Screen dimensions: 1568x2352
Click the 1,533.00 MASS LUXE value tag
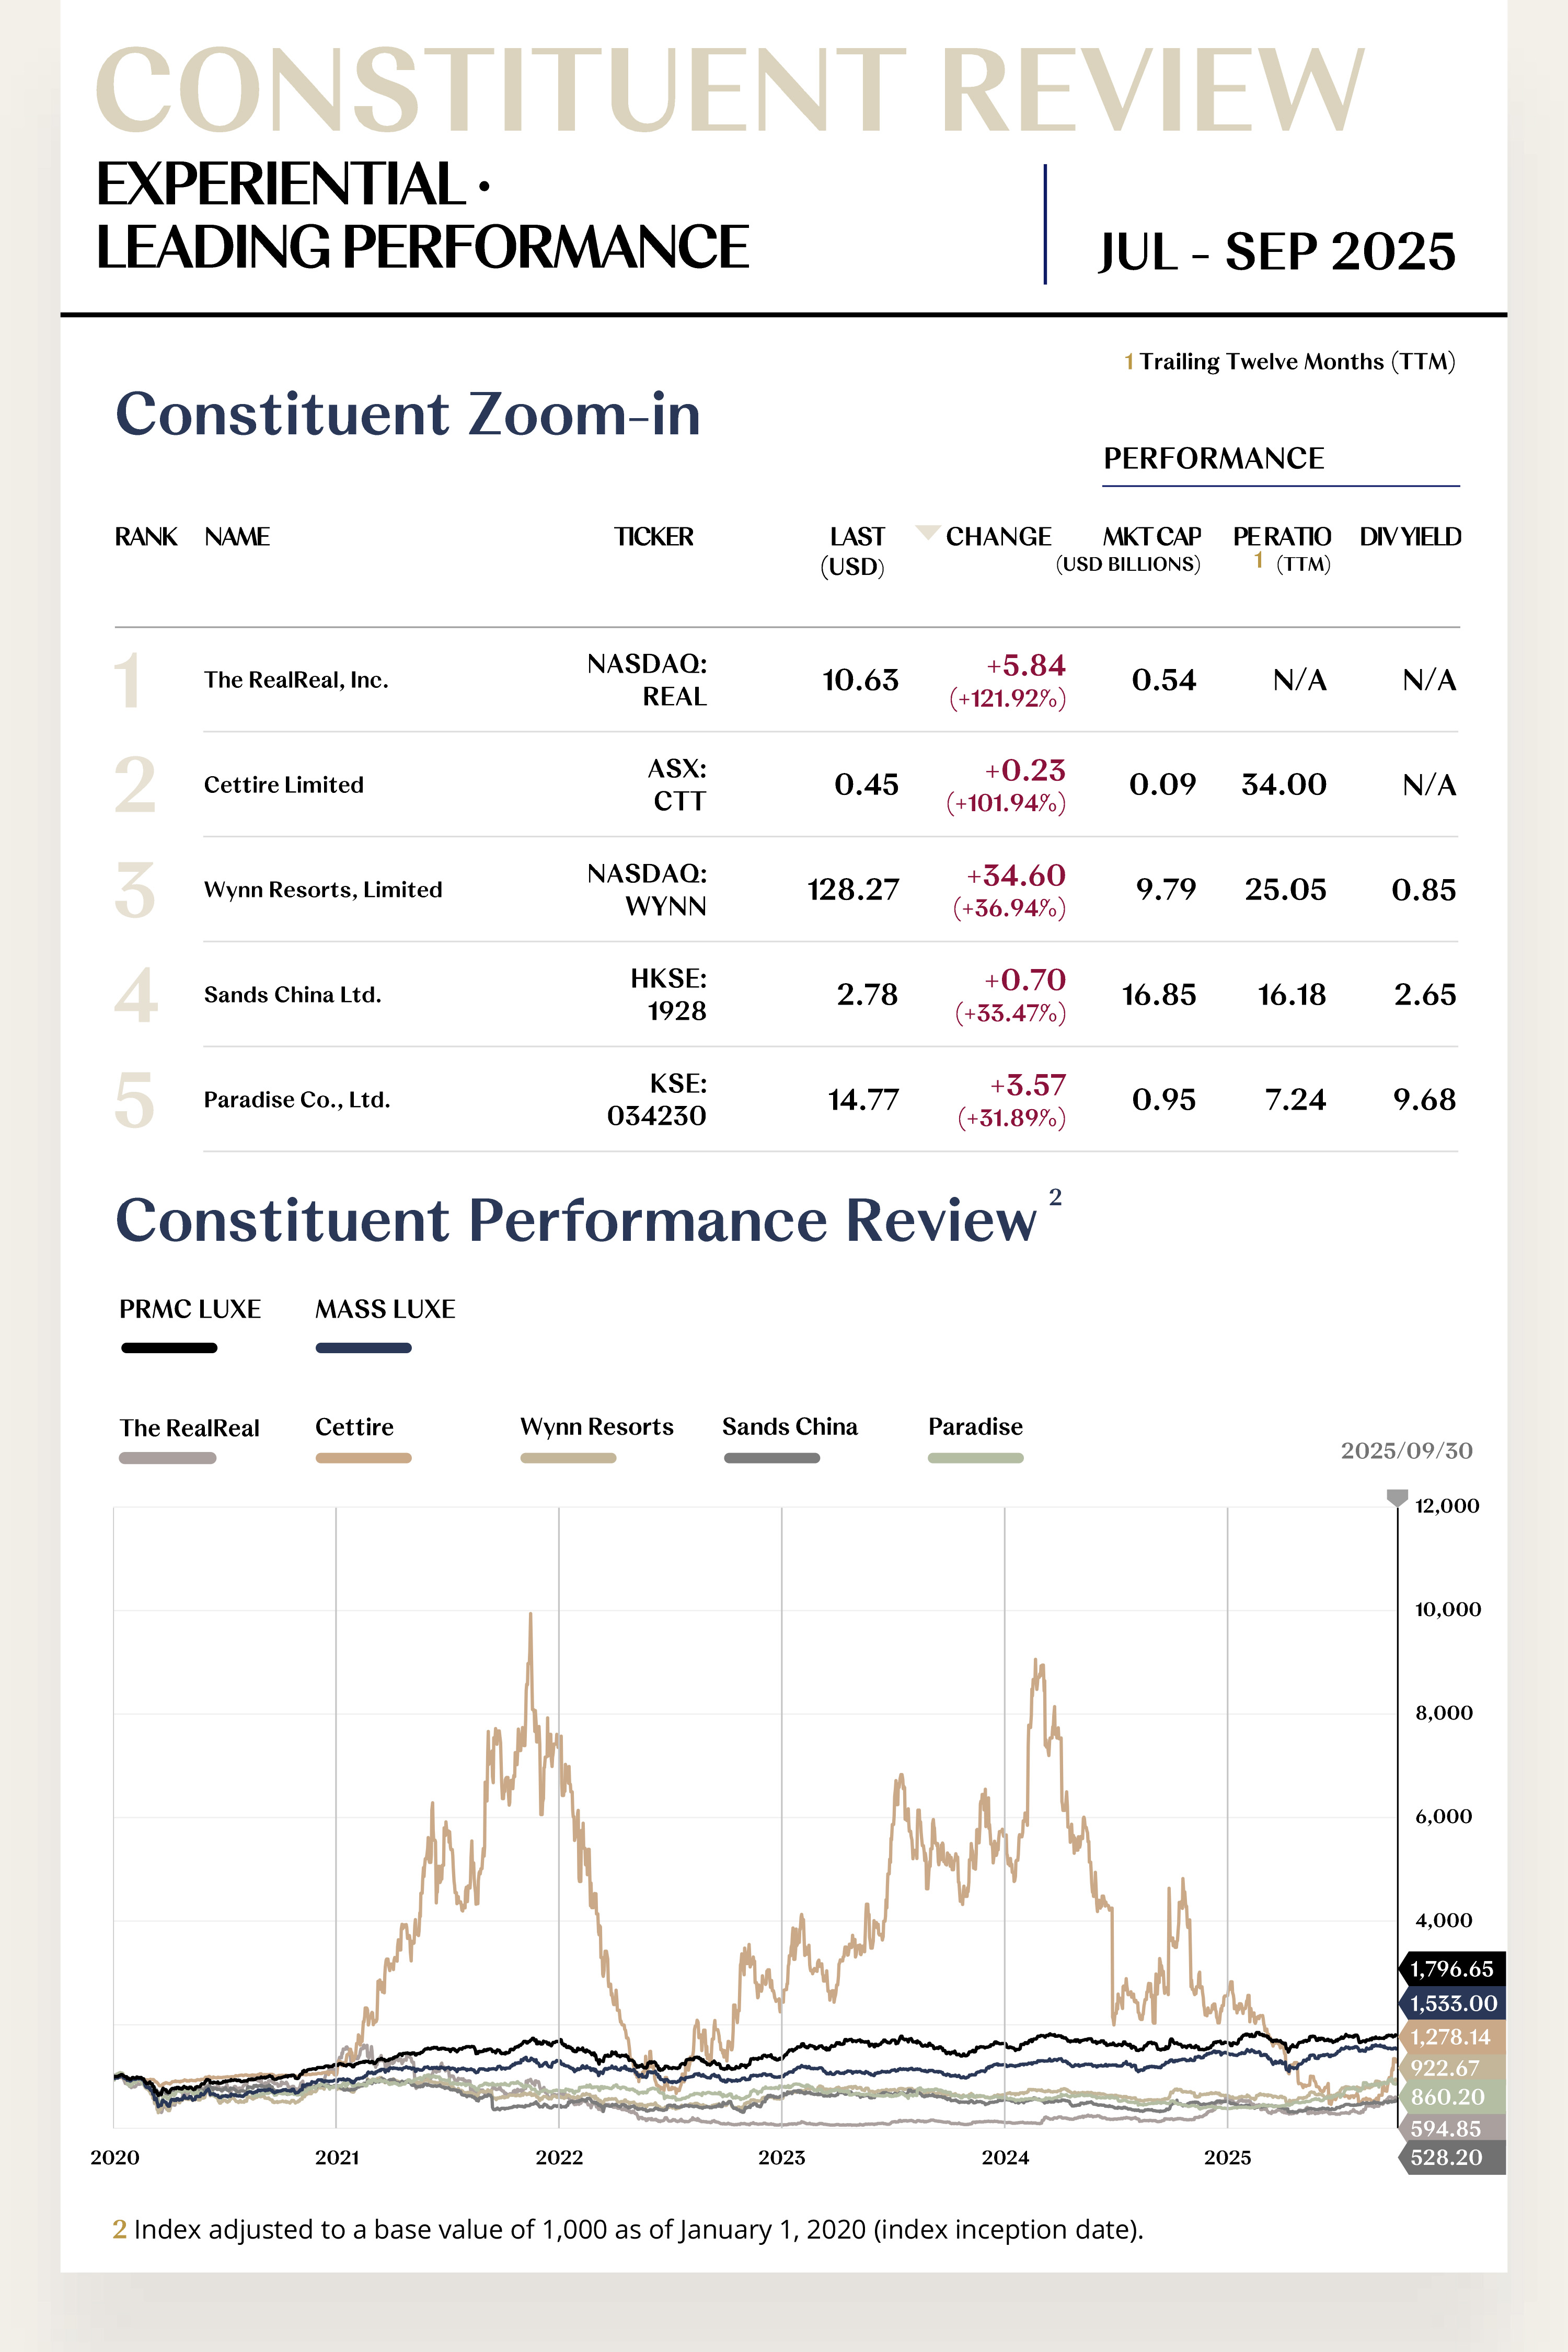pos(1453,2003)
